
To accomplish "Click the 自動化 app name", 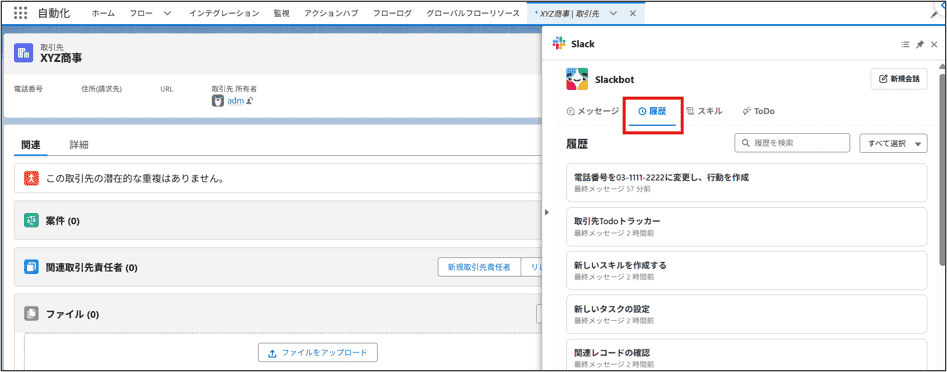I will 53,13.
